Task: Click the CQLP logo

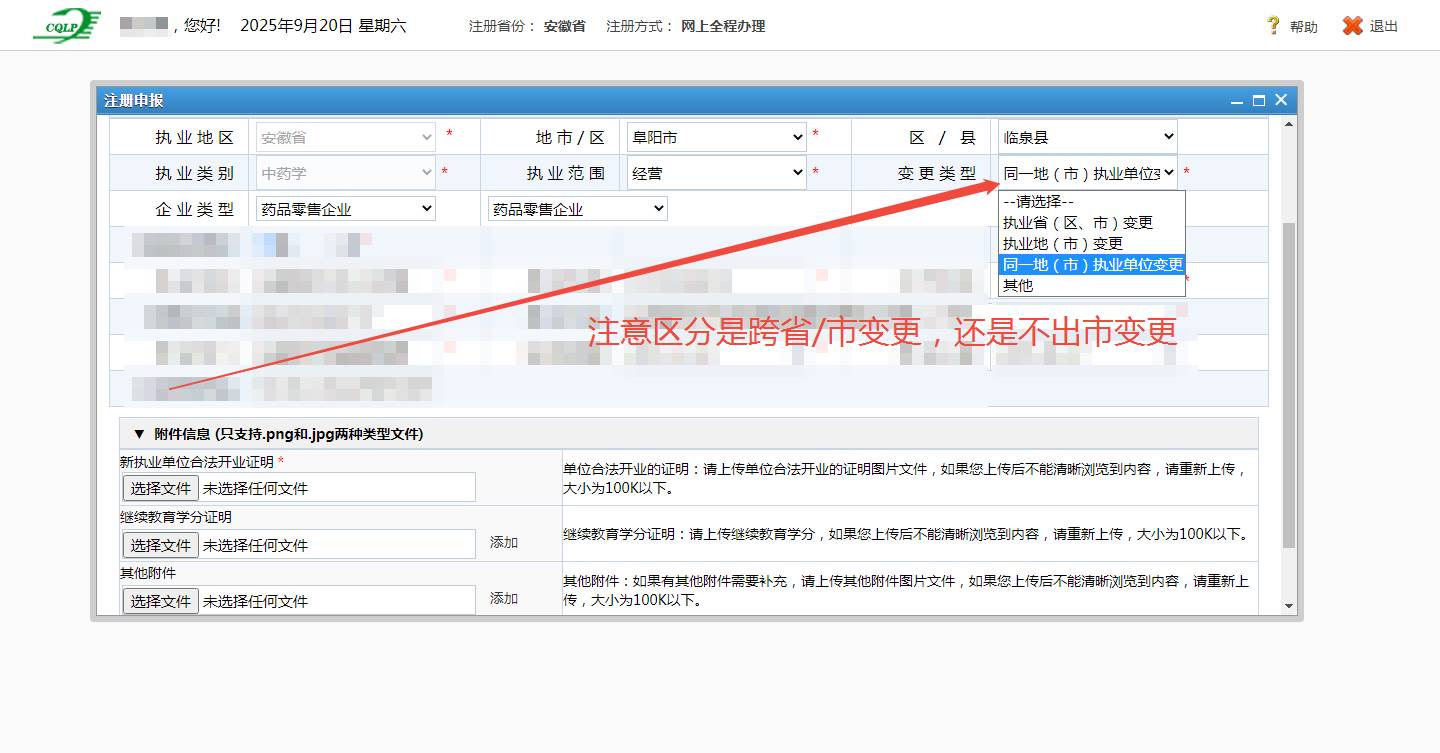Action: (67, 25)
